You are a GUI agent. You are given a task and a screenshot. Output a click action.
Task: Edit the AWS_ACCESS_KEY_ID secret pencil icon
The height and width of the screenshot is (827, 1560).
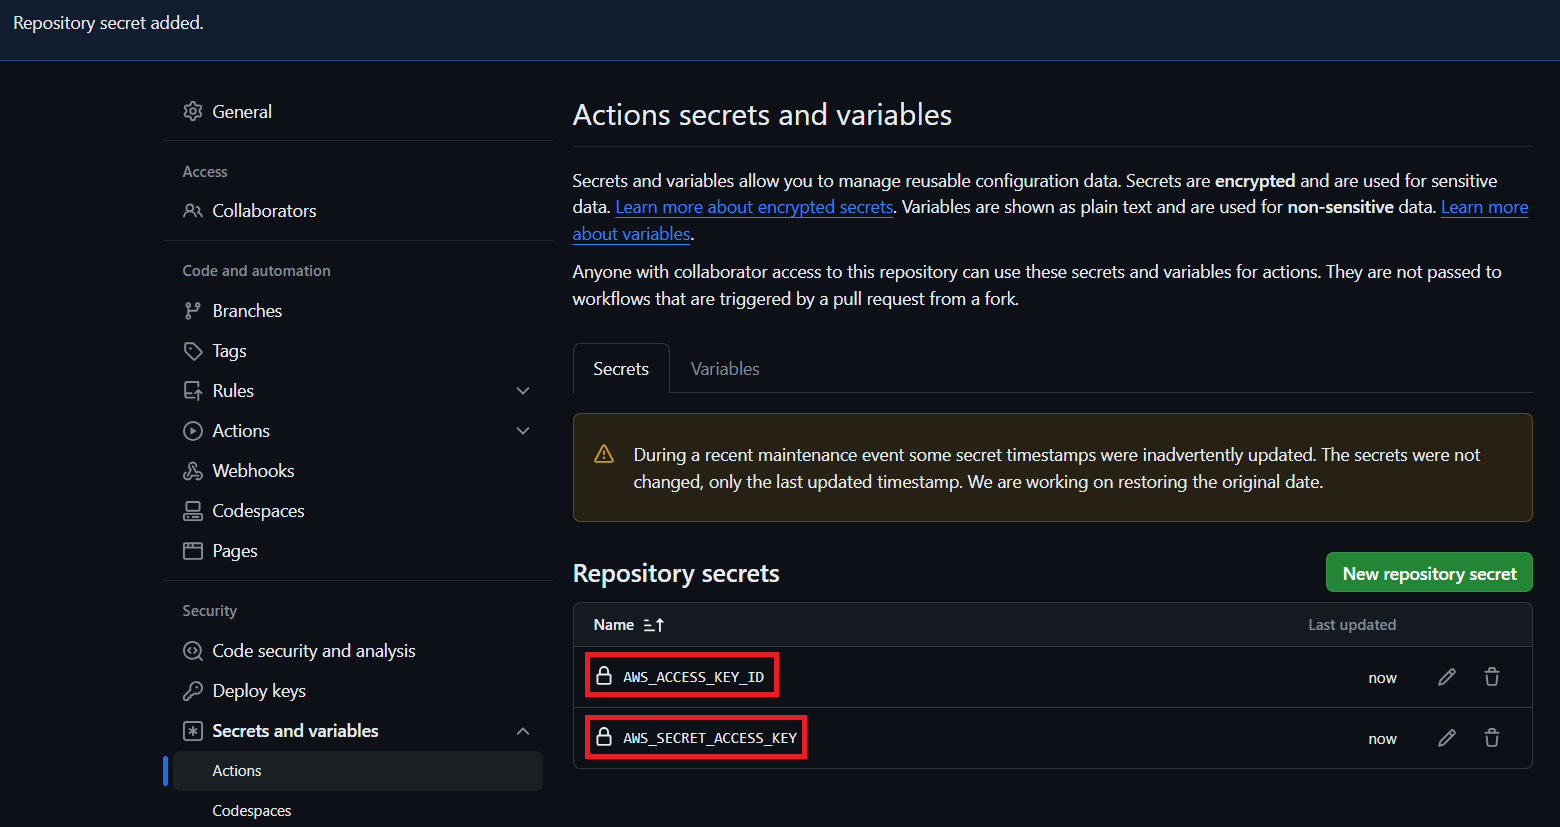pos(1447,677)
